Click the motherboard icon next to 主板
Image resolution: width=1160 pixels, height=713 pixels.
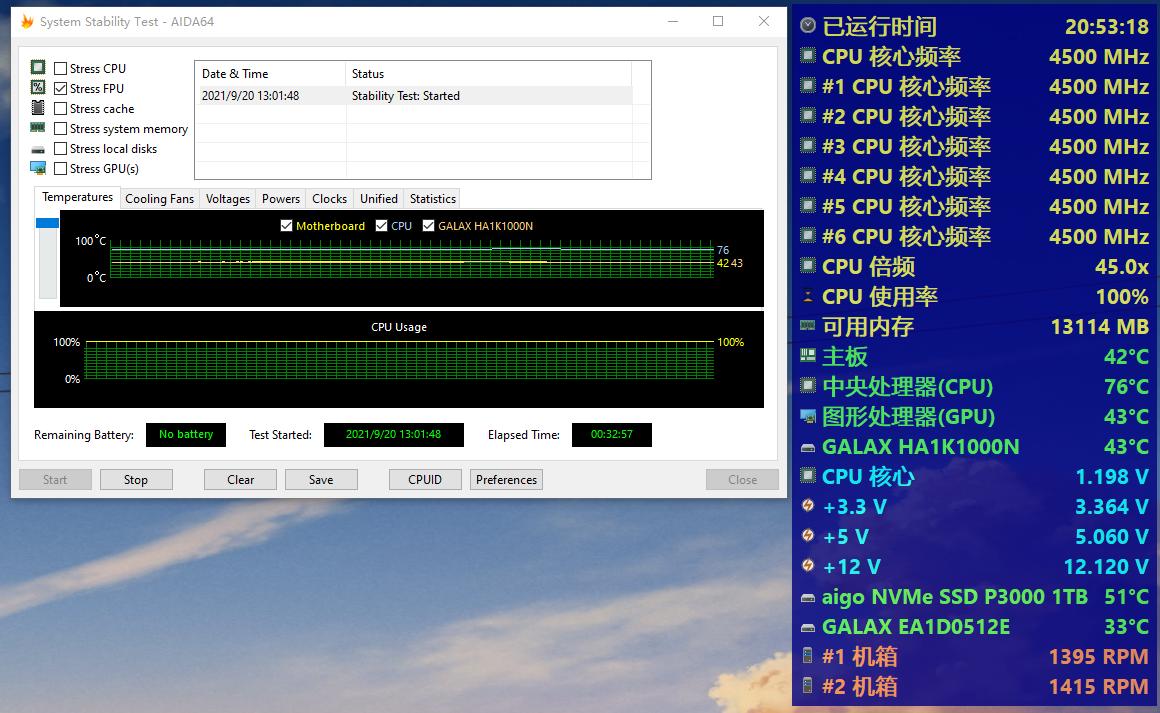[x=808, y=356]
